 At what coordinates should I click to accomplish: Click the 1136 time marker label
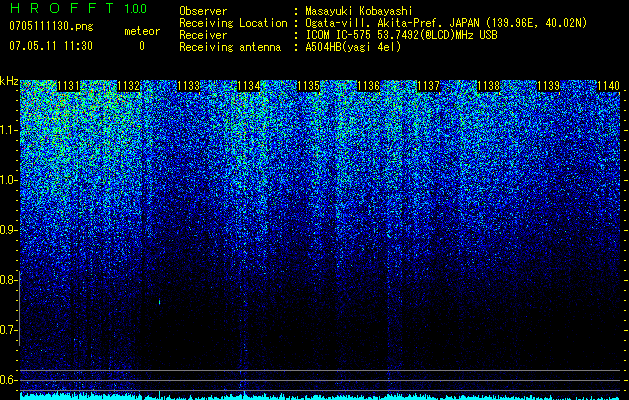click(368, 86)
